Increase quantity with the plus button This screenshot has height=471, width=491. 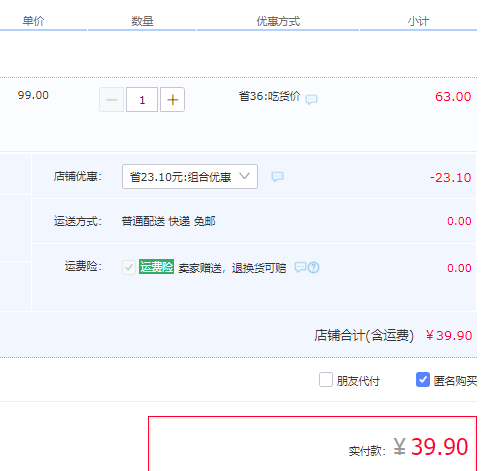[172, 100]
